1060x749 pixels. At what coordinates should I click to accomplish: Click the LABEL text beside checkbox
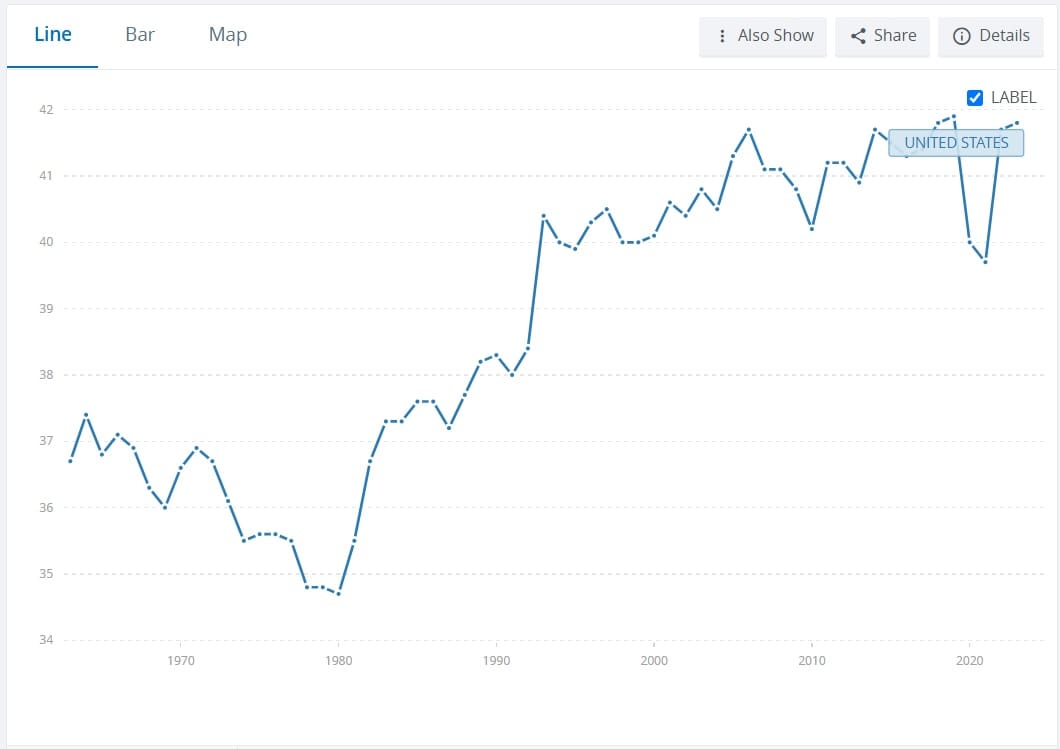(1013, 97)
